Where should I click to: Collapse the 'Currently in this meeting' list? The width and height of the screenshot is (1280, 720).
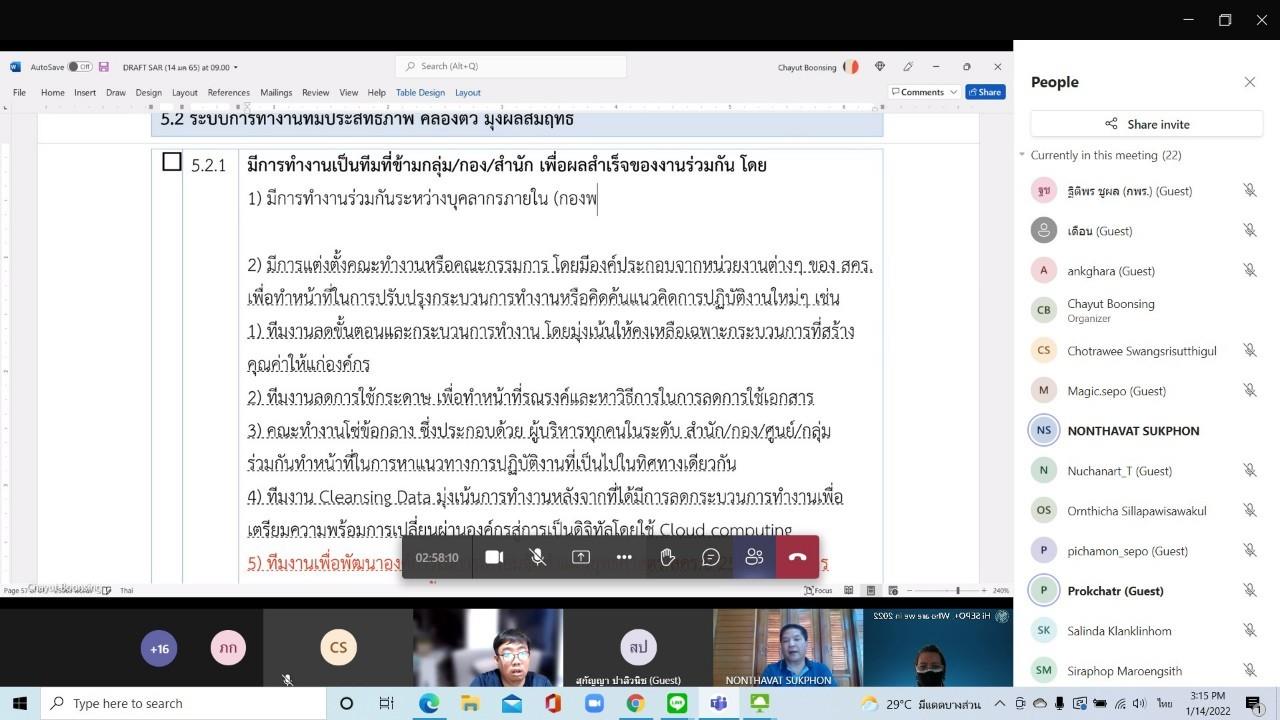coord(1022,155)
